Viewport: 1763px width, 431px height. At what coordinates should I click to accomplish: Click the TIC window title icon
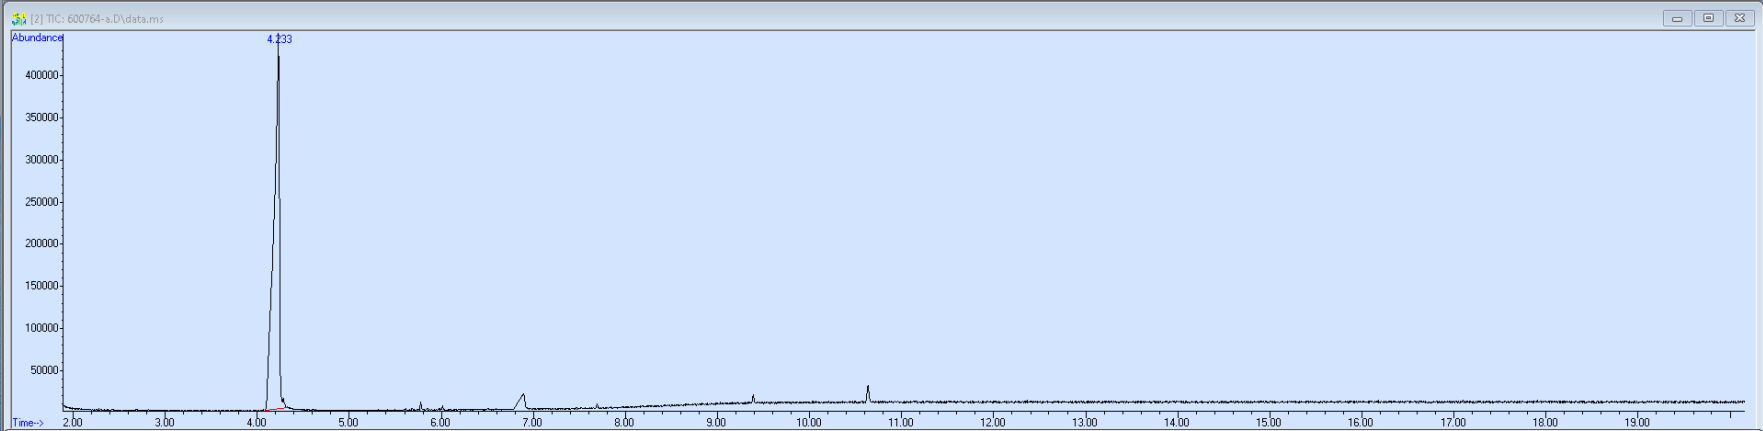[x=19, y=18]
